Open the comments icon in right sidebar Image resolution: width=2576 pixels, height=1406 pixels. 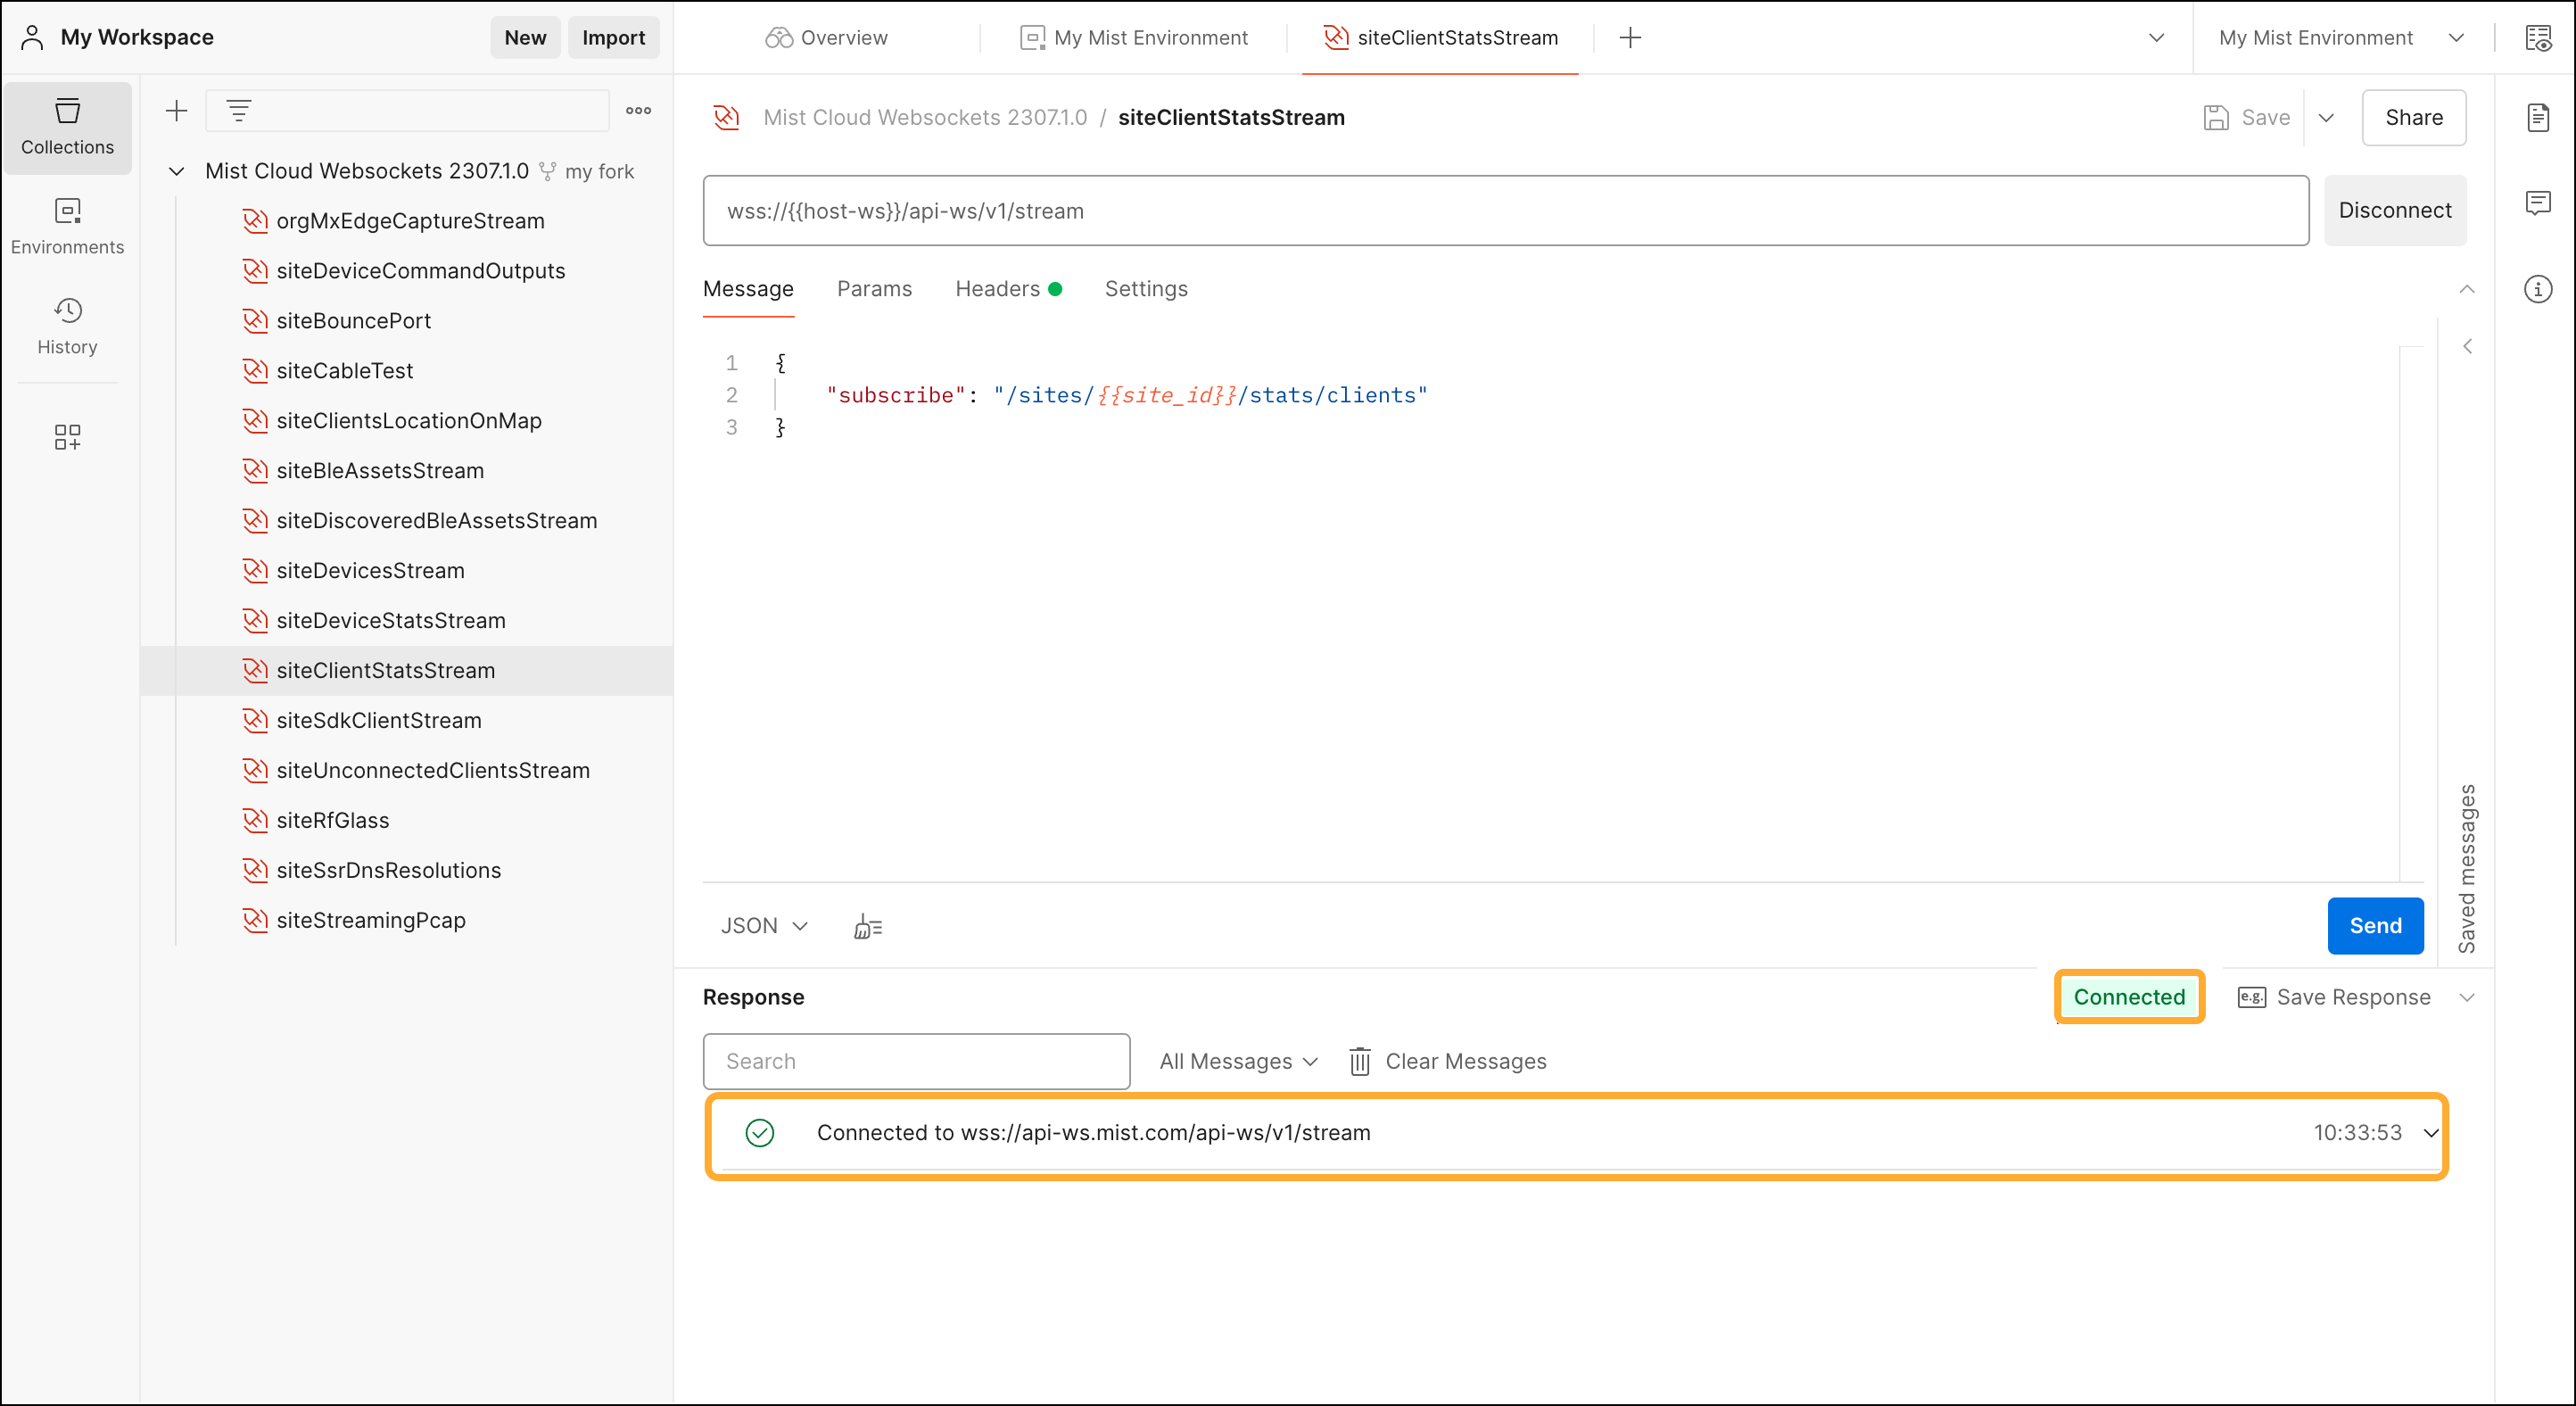click(x=2537, y=204)
